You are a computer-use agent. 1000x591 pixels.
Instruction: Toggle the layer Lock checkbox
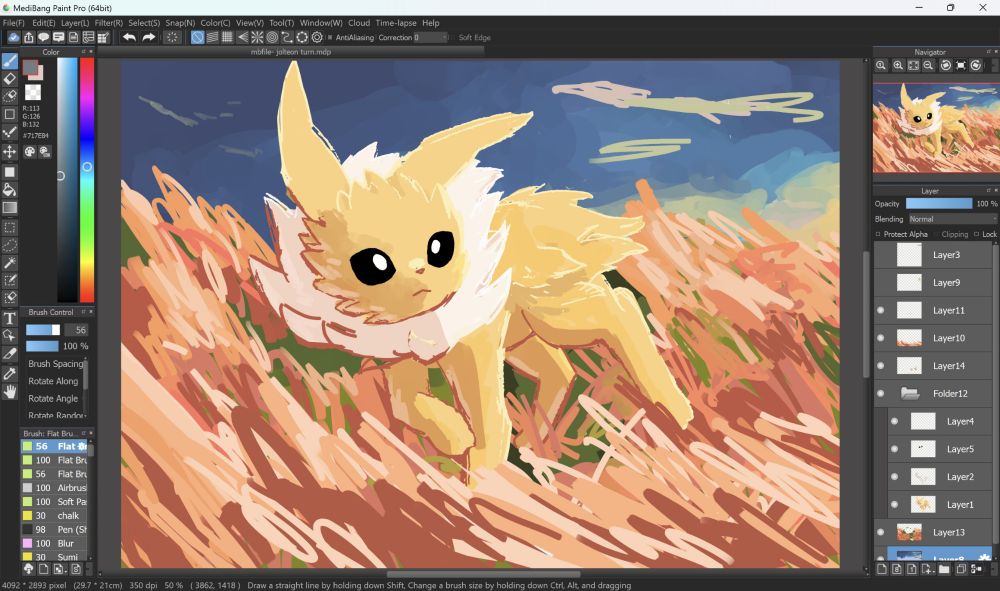pyautogui.click(x=977, y=234)
